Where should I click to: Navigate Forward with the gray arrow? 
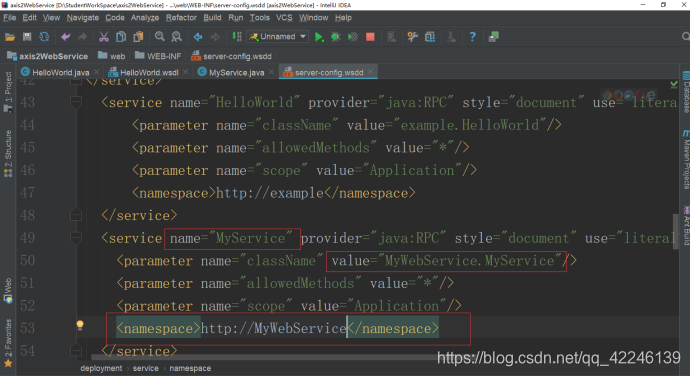point(215,37)
